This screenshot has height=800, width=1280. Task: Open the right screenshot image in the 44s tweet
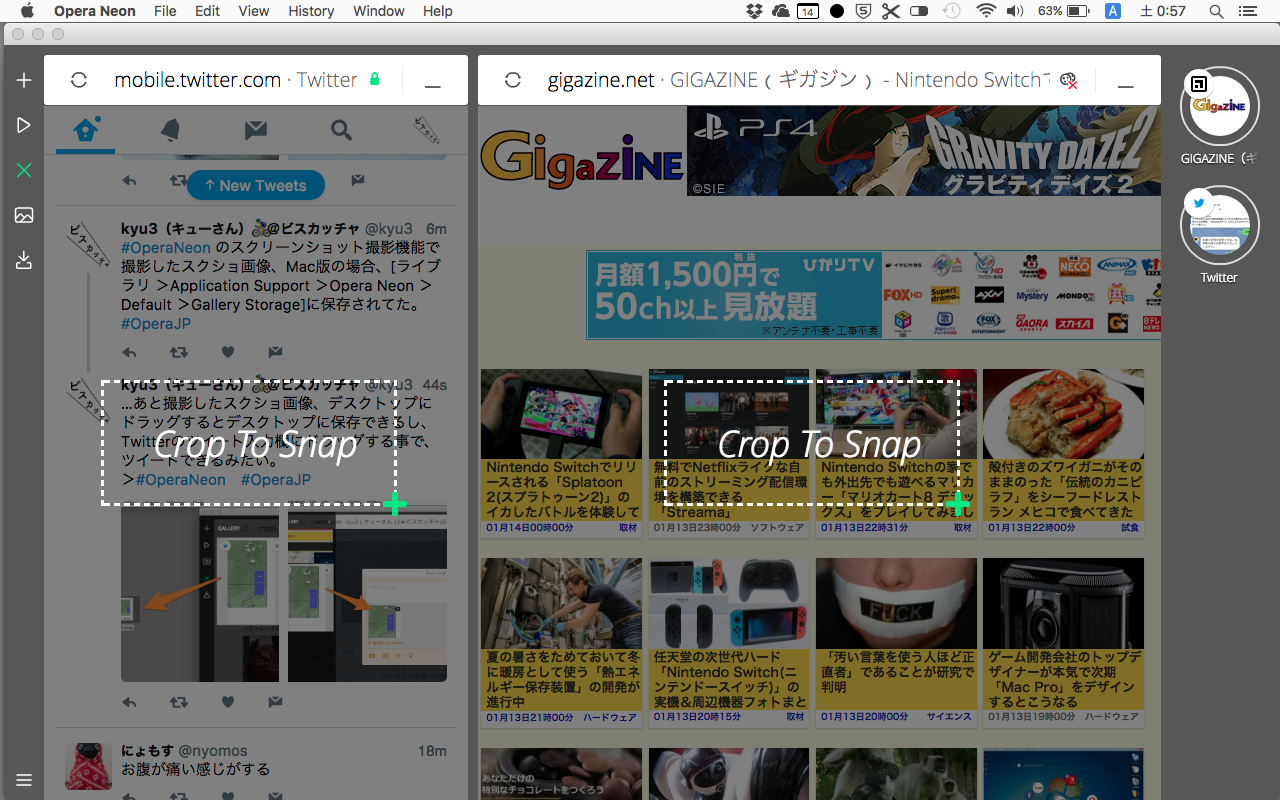pyautogui.click(x=367, y=593)
